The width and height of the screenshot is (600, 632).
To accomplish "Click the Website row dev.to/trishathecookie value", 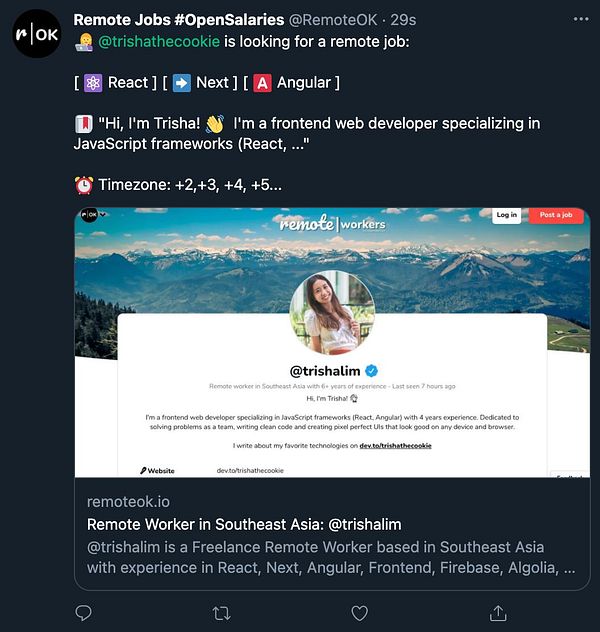I will click(x=250, y=470).
